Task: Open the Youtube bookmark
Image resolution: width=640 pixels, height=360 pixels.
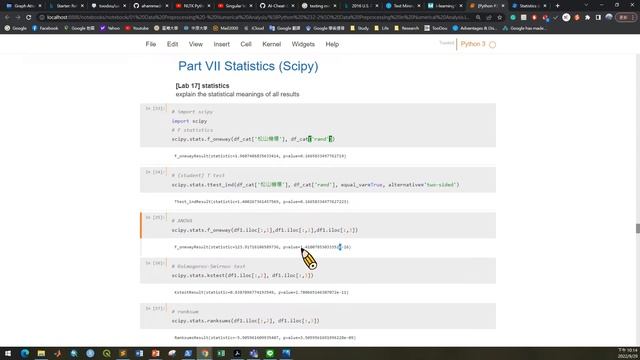Action: pos(137,28)
